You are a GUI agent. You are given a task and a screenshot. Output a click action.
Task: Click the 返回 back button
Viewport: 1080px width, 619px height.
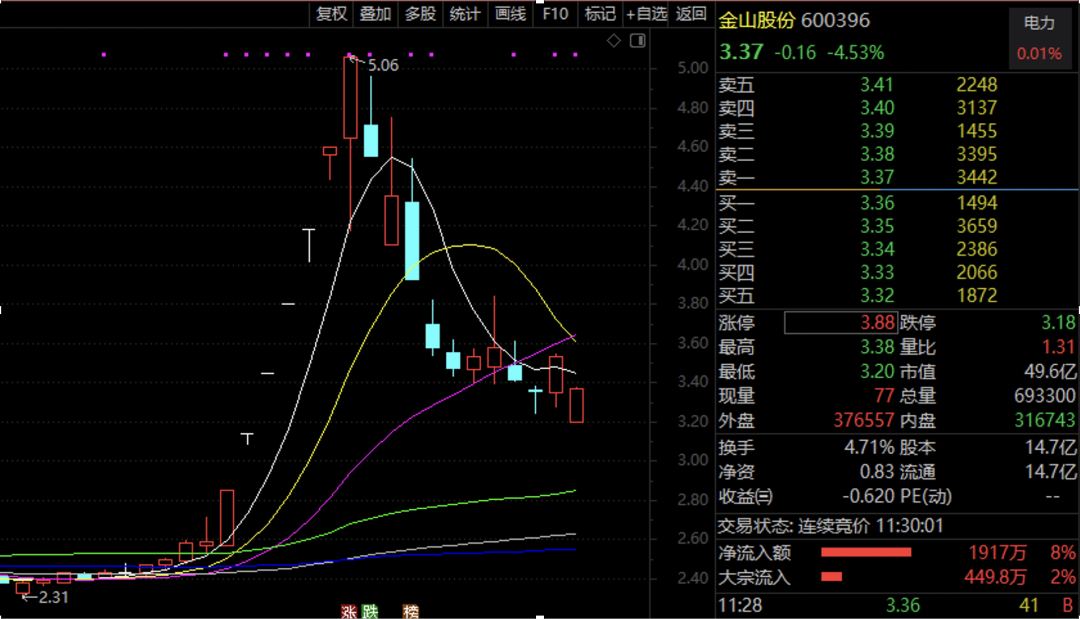coord(691,13)
